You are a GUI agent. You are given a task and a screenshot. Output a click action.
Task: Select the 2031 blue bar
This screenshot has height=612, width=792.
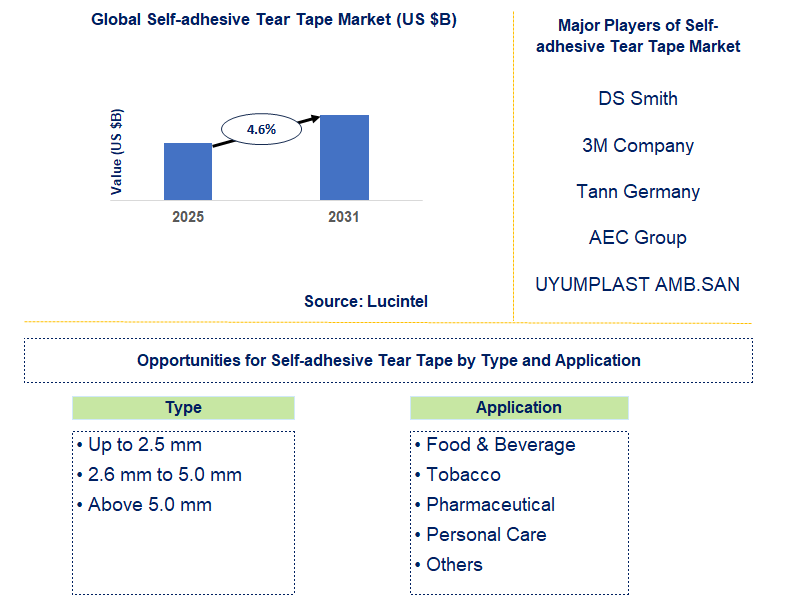click(344, 158)
